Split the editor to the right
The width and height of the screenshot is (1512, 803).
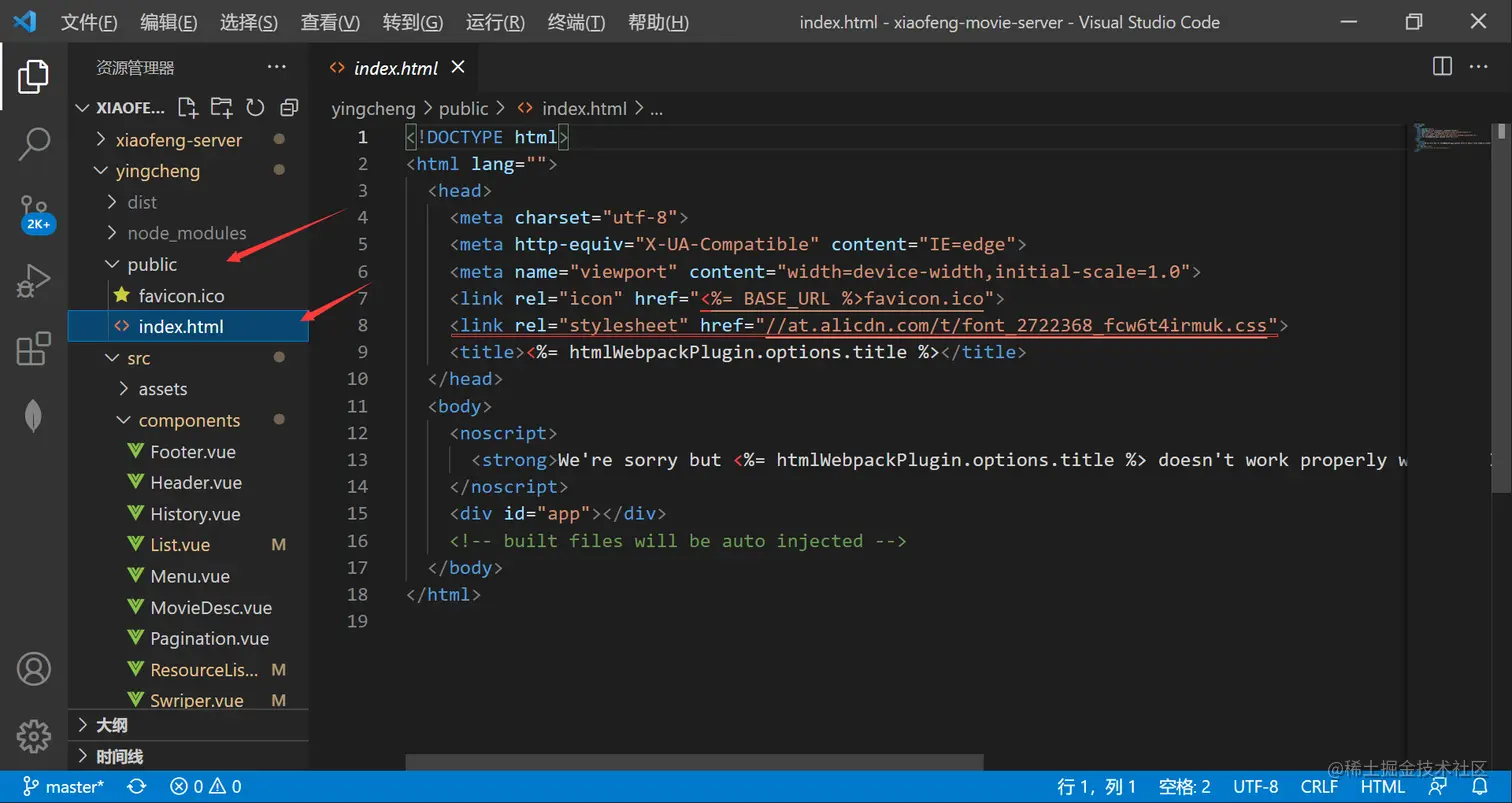click(x=1442, y=66)
